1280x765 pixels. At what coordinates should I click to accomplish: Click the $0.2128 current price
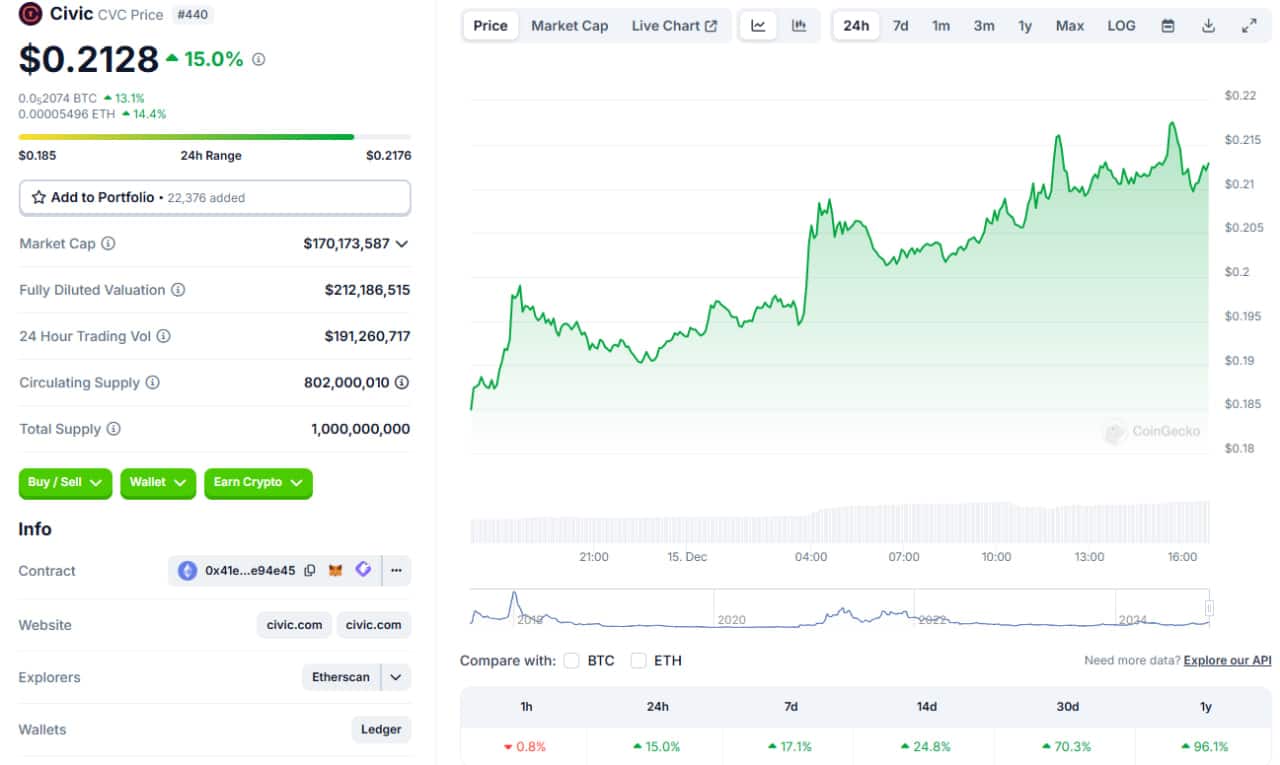tap(89, 60)
